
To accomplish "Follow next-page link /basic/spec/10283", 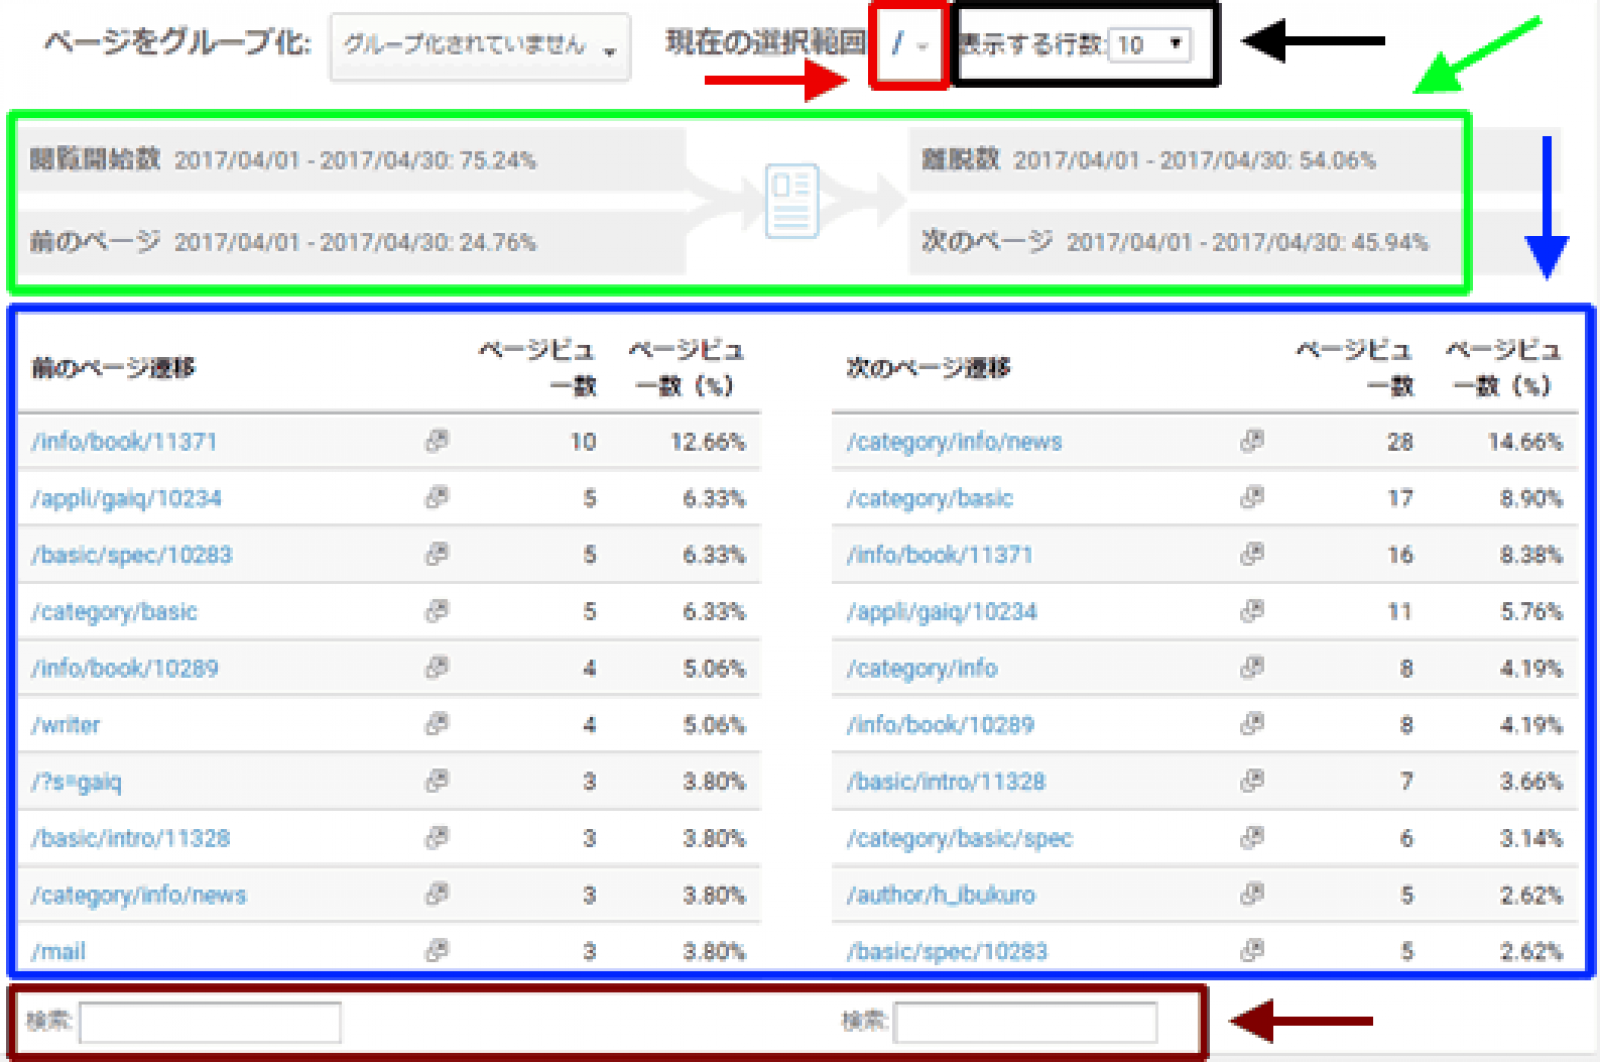I will [947, 952].
